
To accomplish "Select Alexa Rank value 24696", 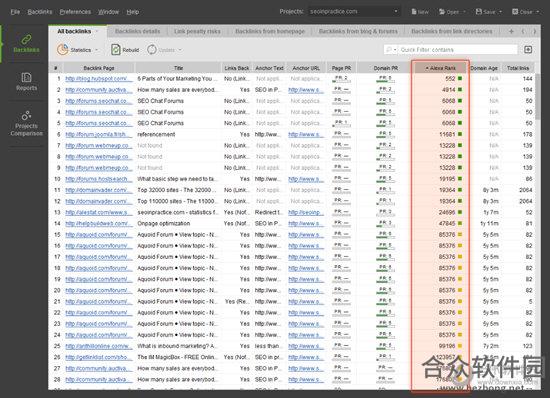I will 447,212.
